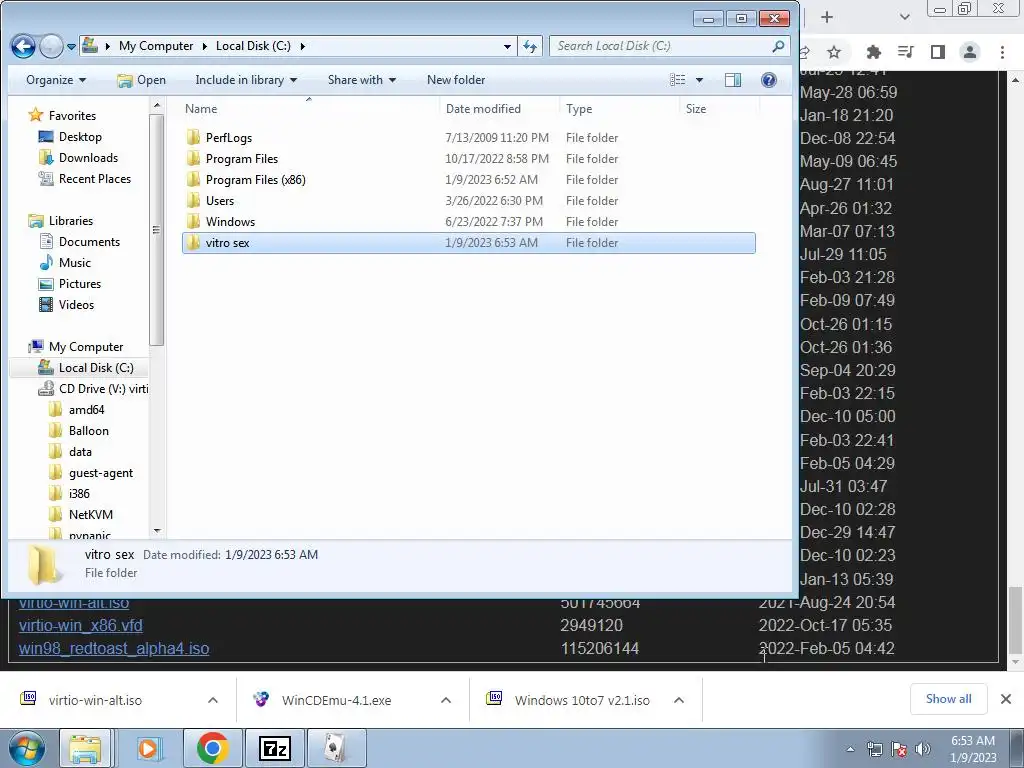Click the New folder button
Image resolution: width=1024 pixels, height=768 pixels.
pyautogui.click(x=456, y=80)
